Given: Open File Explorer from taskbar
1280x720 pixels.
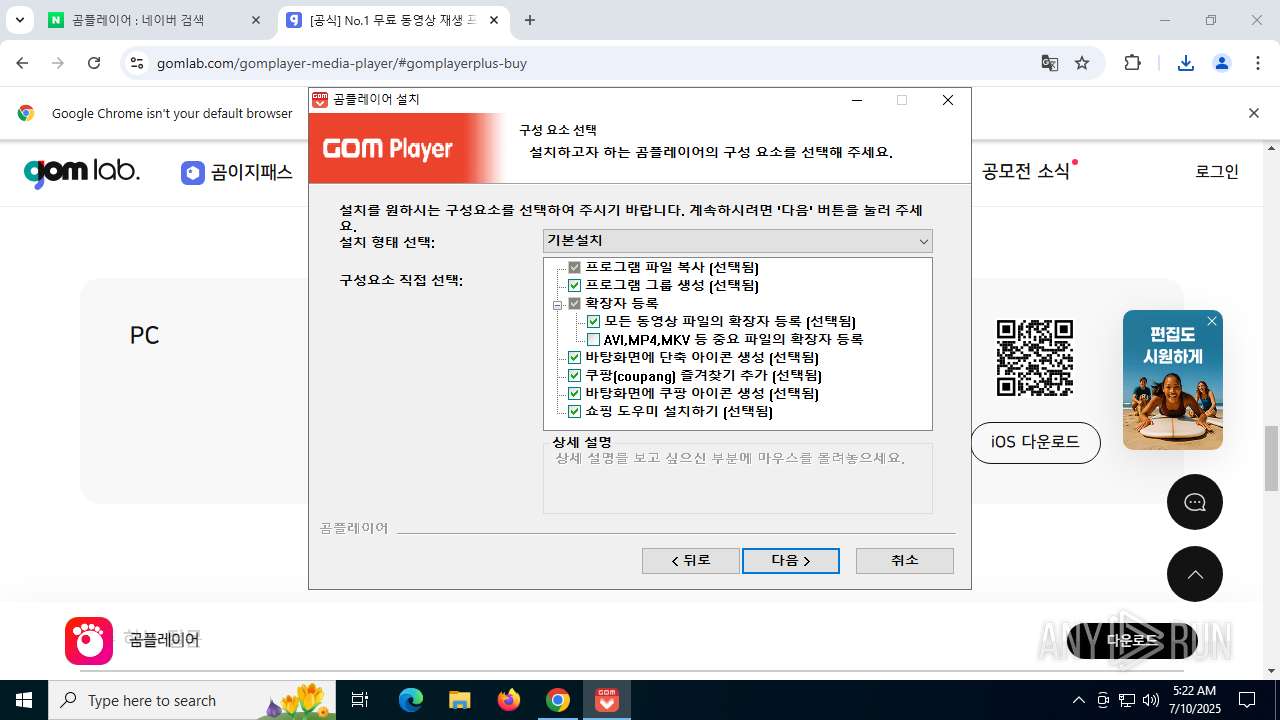Looking at the screenshot, I should (460, 700).
